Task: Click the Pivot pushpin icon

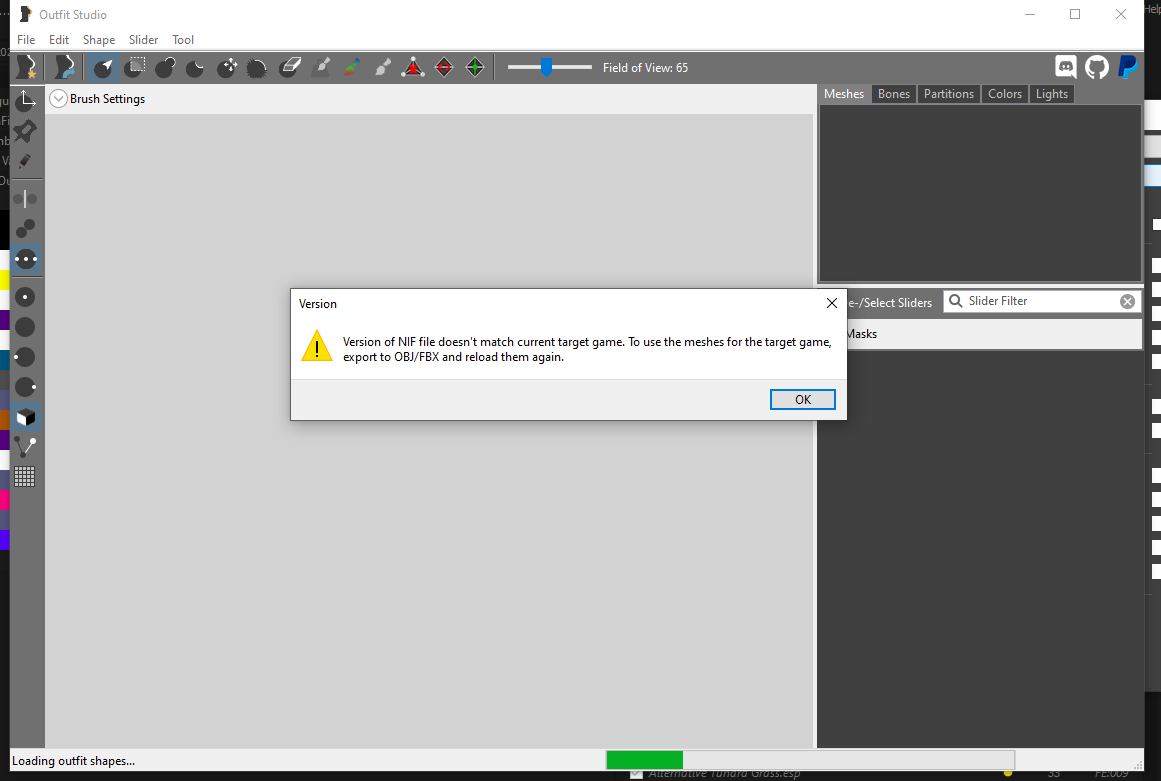Action: (x=26, y=131)
